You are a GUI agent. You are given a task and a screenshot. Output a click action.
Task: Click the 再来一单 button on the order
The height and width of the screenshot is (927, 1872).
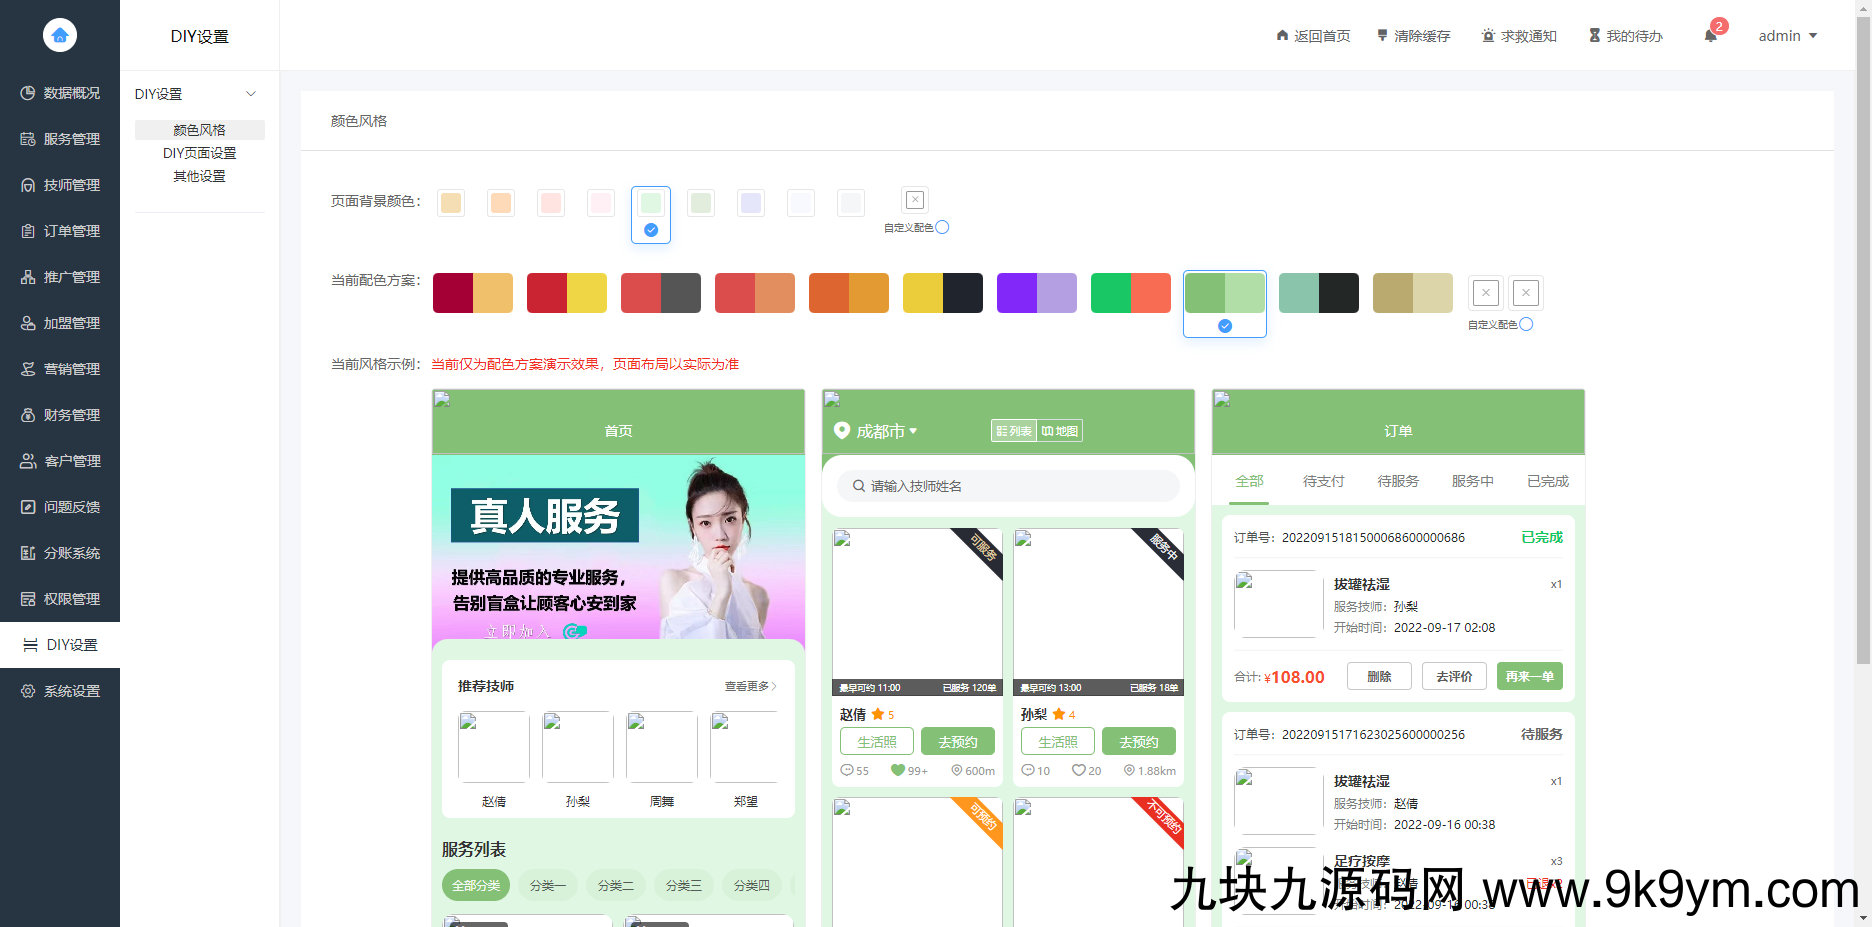[x=1529, y=676]
